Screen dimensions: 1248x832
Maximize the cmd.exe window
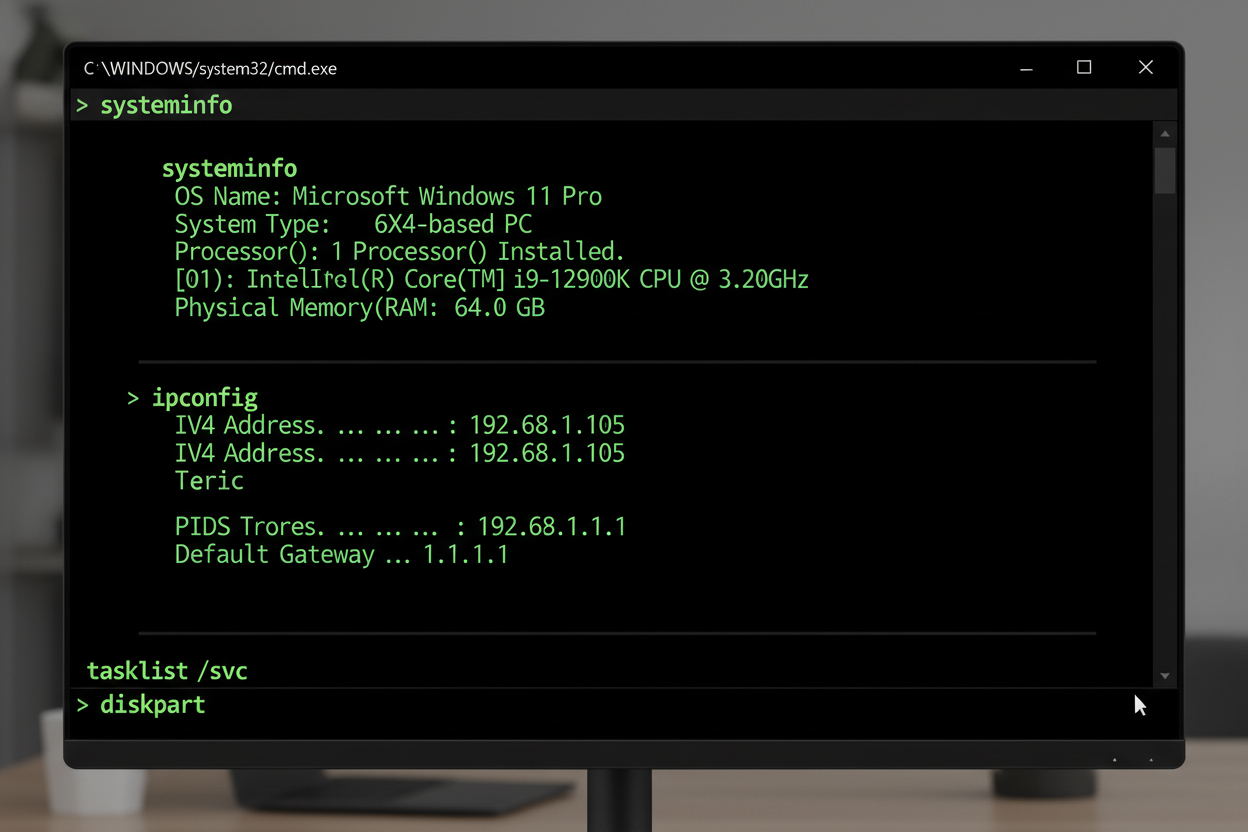click(x=1084, y=67)
